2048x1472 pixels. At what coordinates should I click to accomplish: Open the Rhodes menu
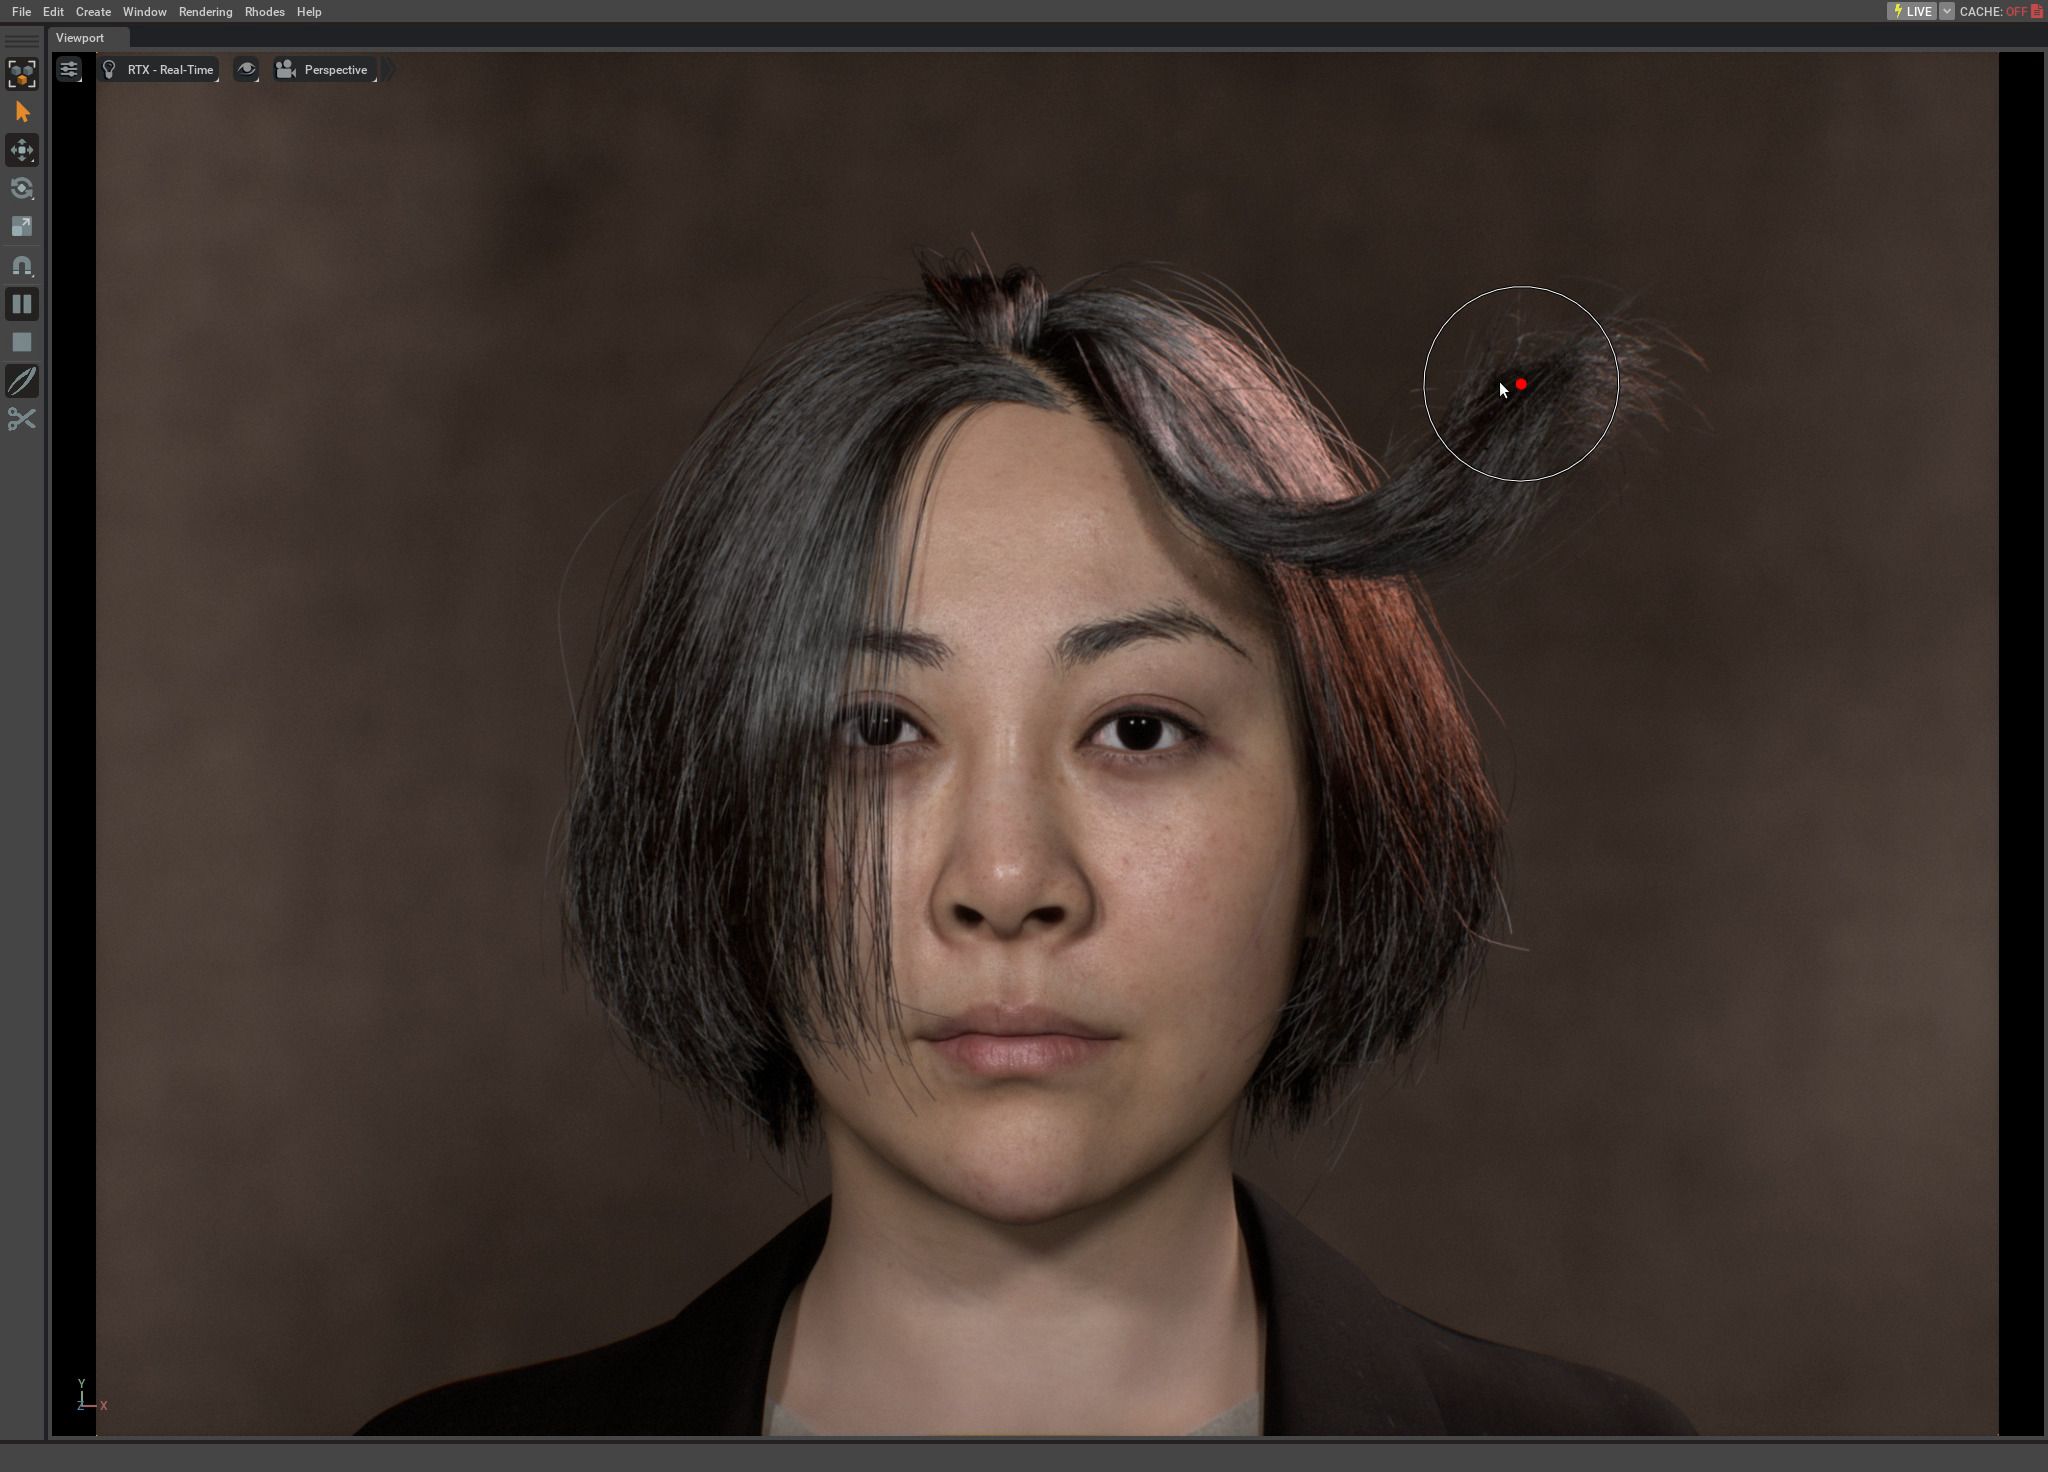[264, 12]
